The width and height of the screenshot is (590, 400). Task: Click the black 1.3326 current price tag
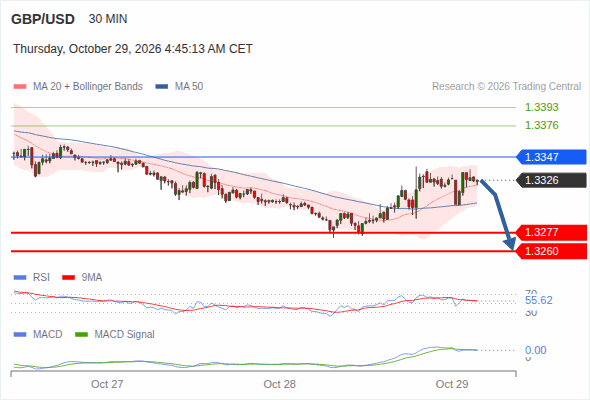point(551,180)
